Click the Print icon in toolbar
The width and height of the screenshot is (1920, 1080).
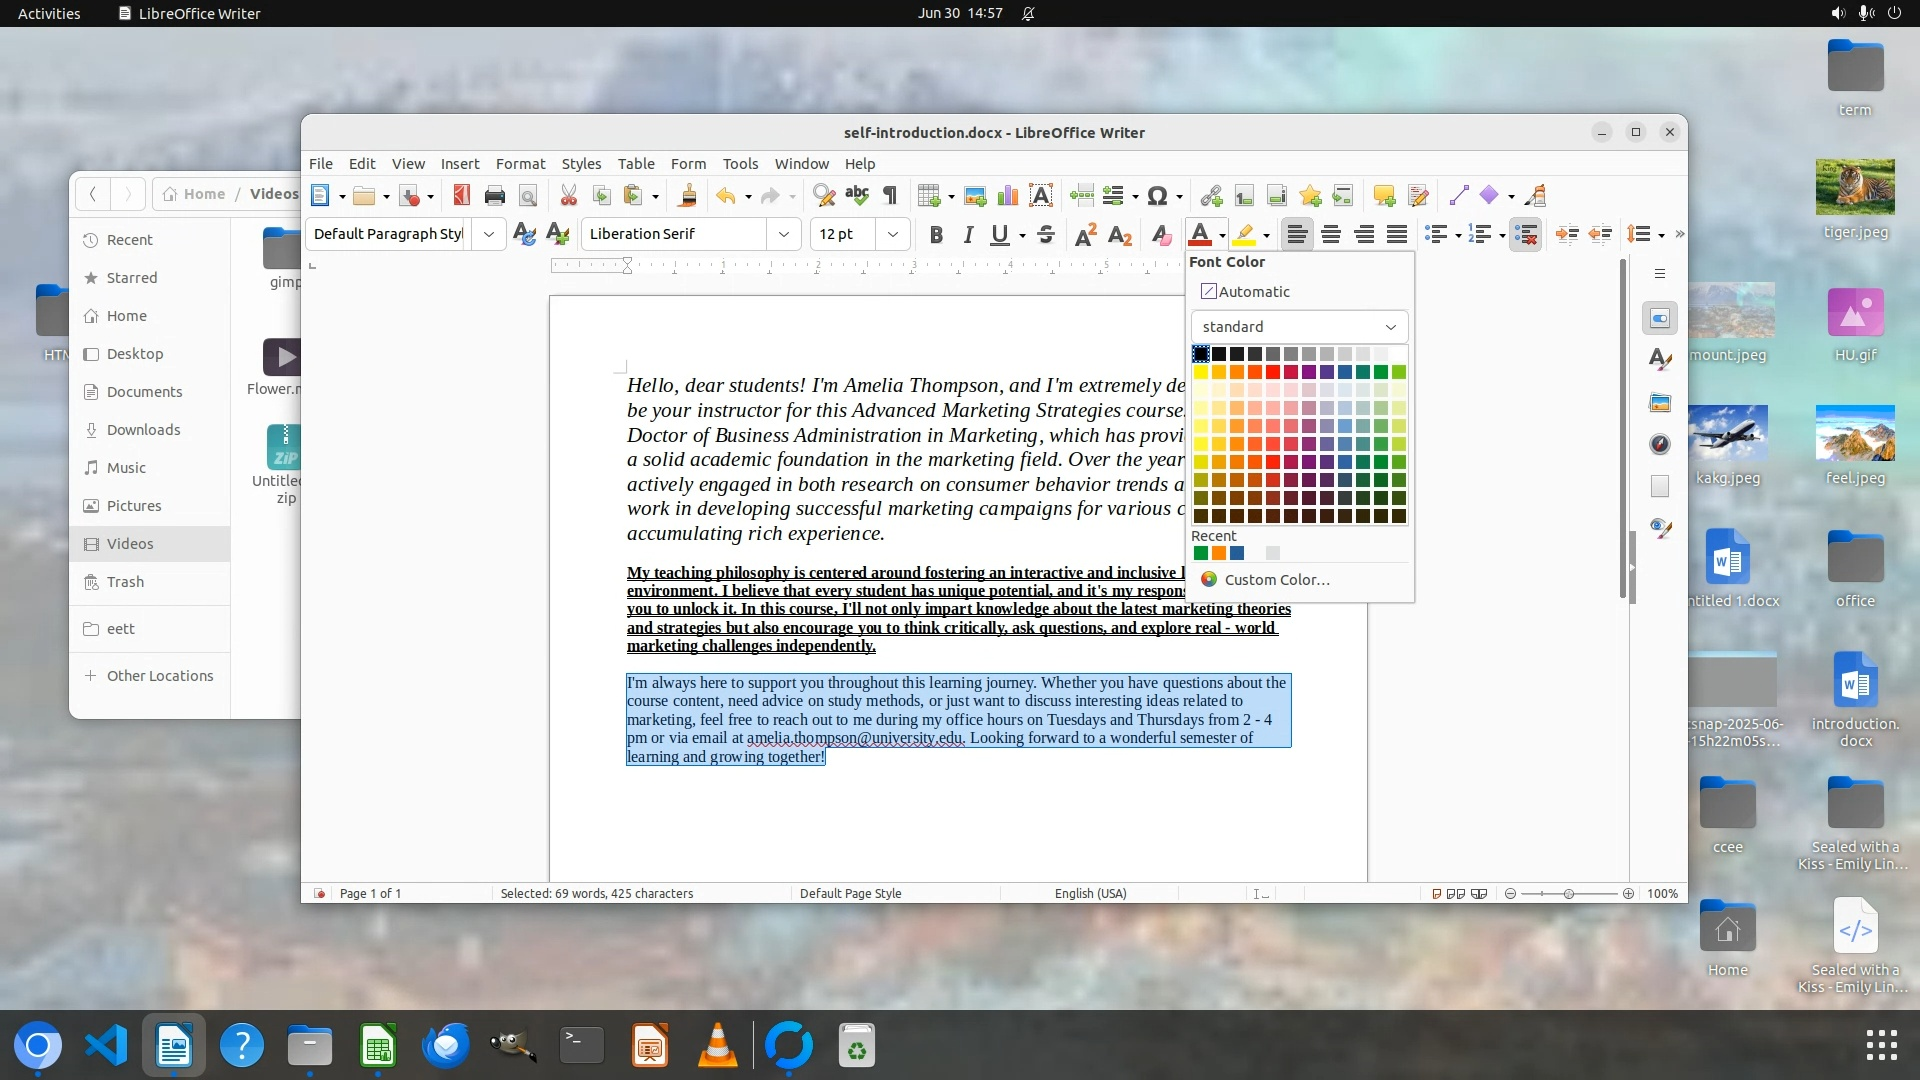pyautogui.click(x=494, y=196)
